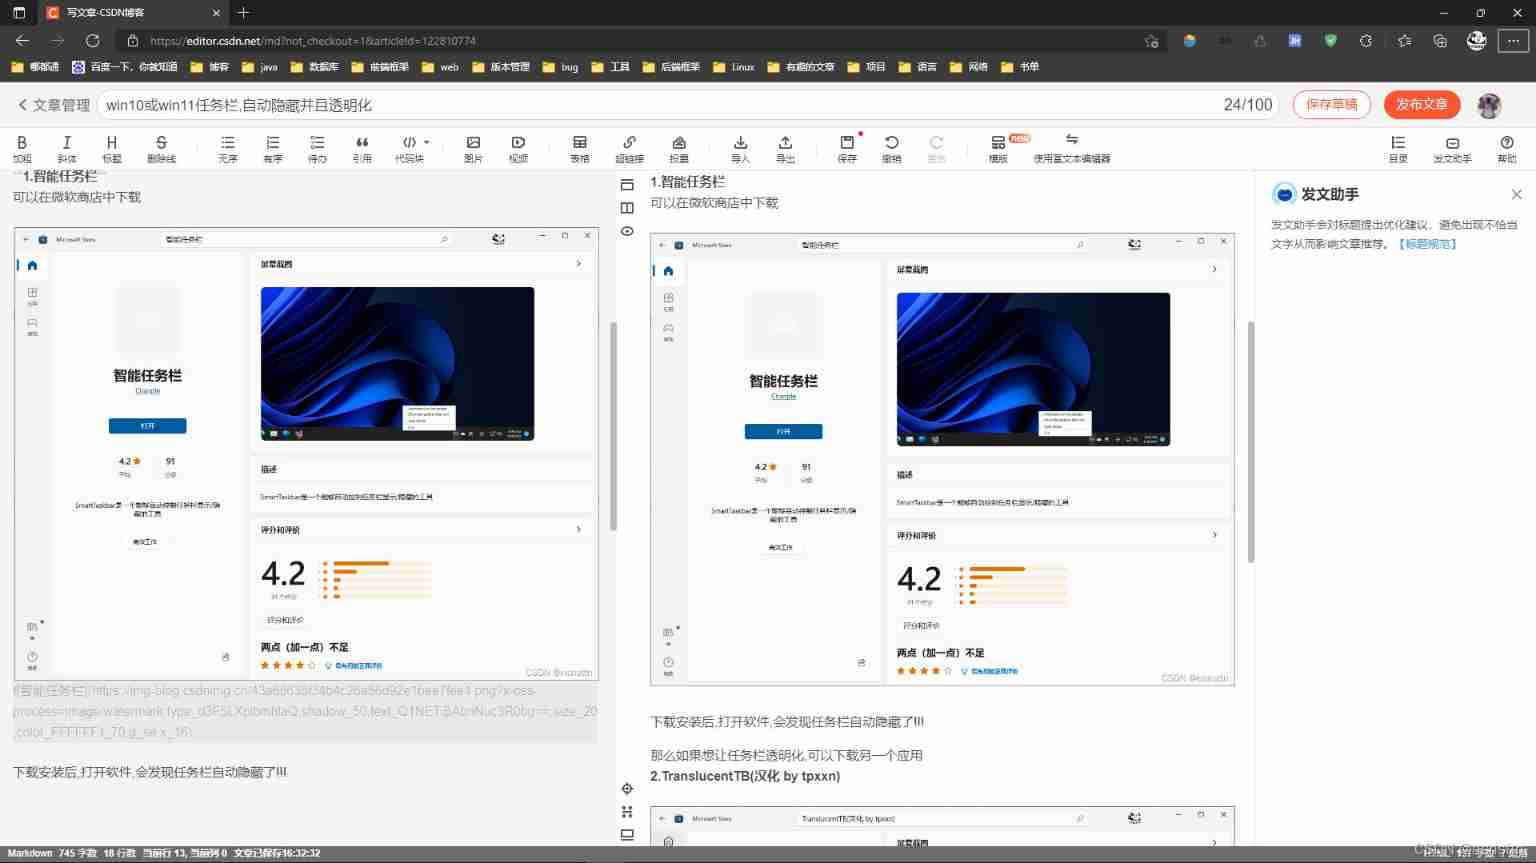1536x863 pixels.
Task: Click 保存草稿 to save draft
Action: click(x=1332, y=104)
